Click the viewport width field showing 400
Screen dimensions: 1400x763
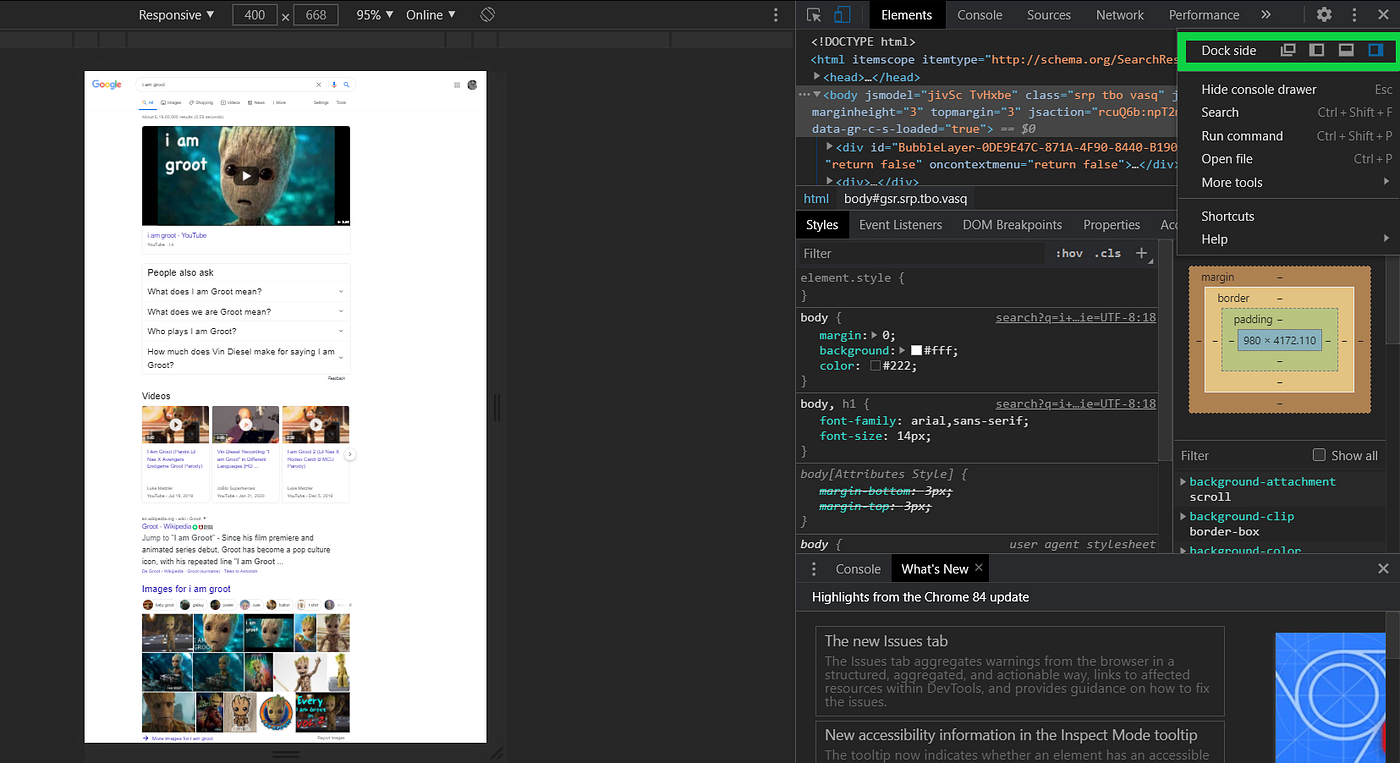pyautogui.click(x=254, y=15)
